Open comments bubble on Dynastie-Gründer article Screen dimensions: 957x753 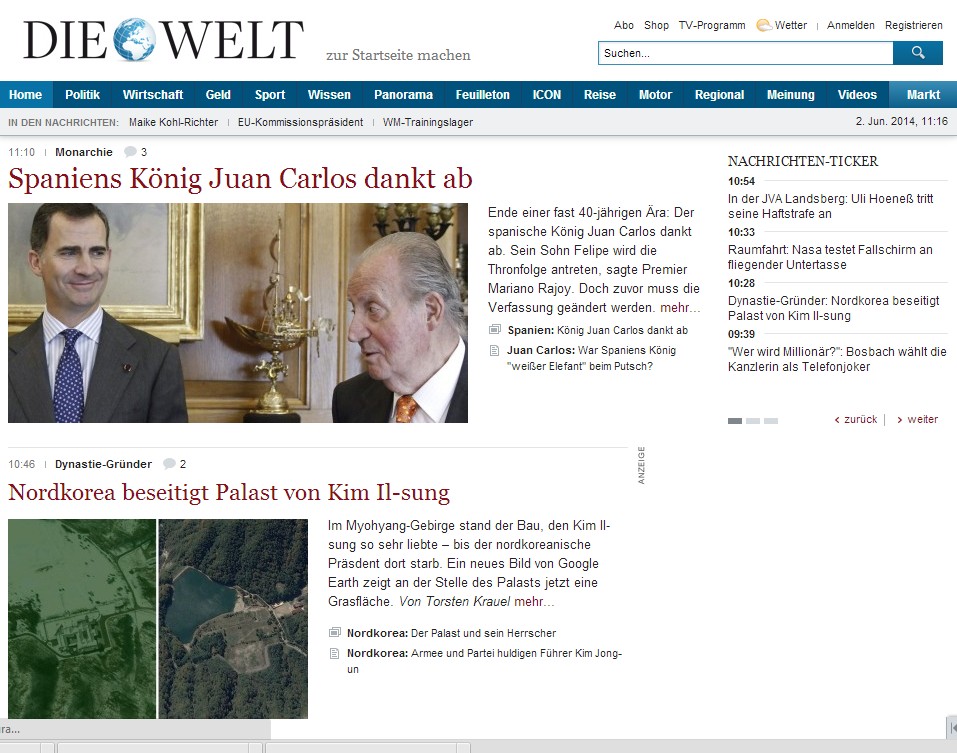(169, 464)
